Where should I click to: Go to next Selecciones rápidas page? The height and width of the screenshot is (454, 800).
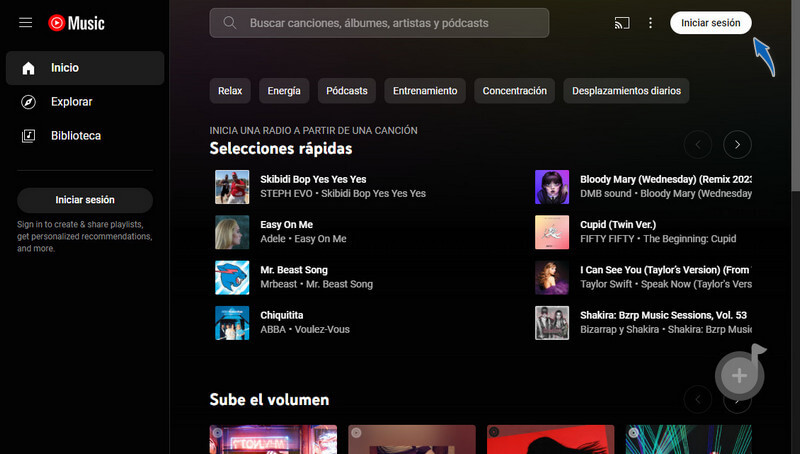point(737,145)
